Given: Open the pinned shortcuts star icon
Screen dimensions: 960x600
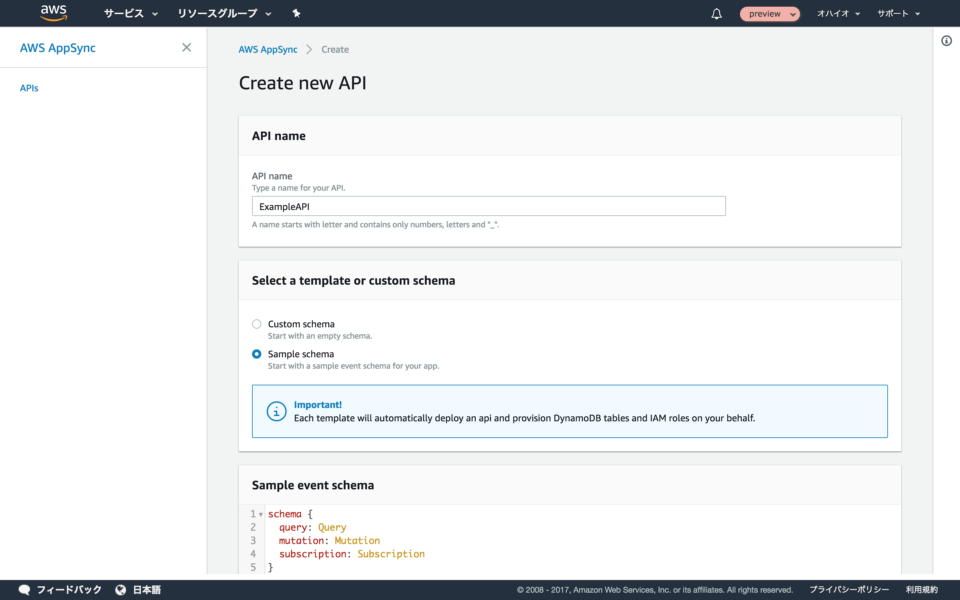Looking at the screenshot, I should point(295,13).
